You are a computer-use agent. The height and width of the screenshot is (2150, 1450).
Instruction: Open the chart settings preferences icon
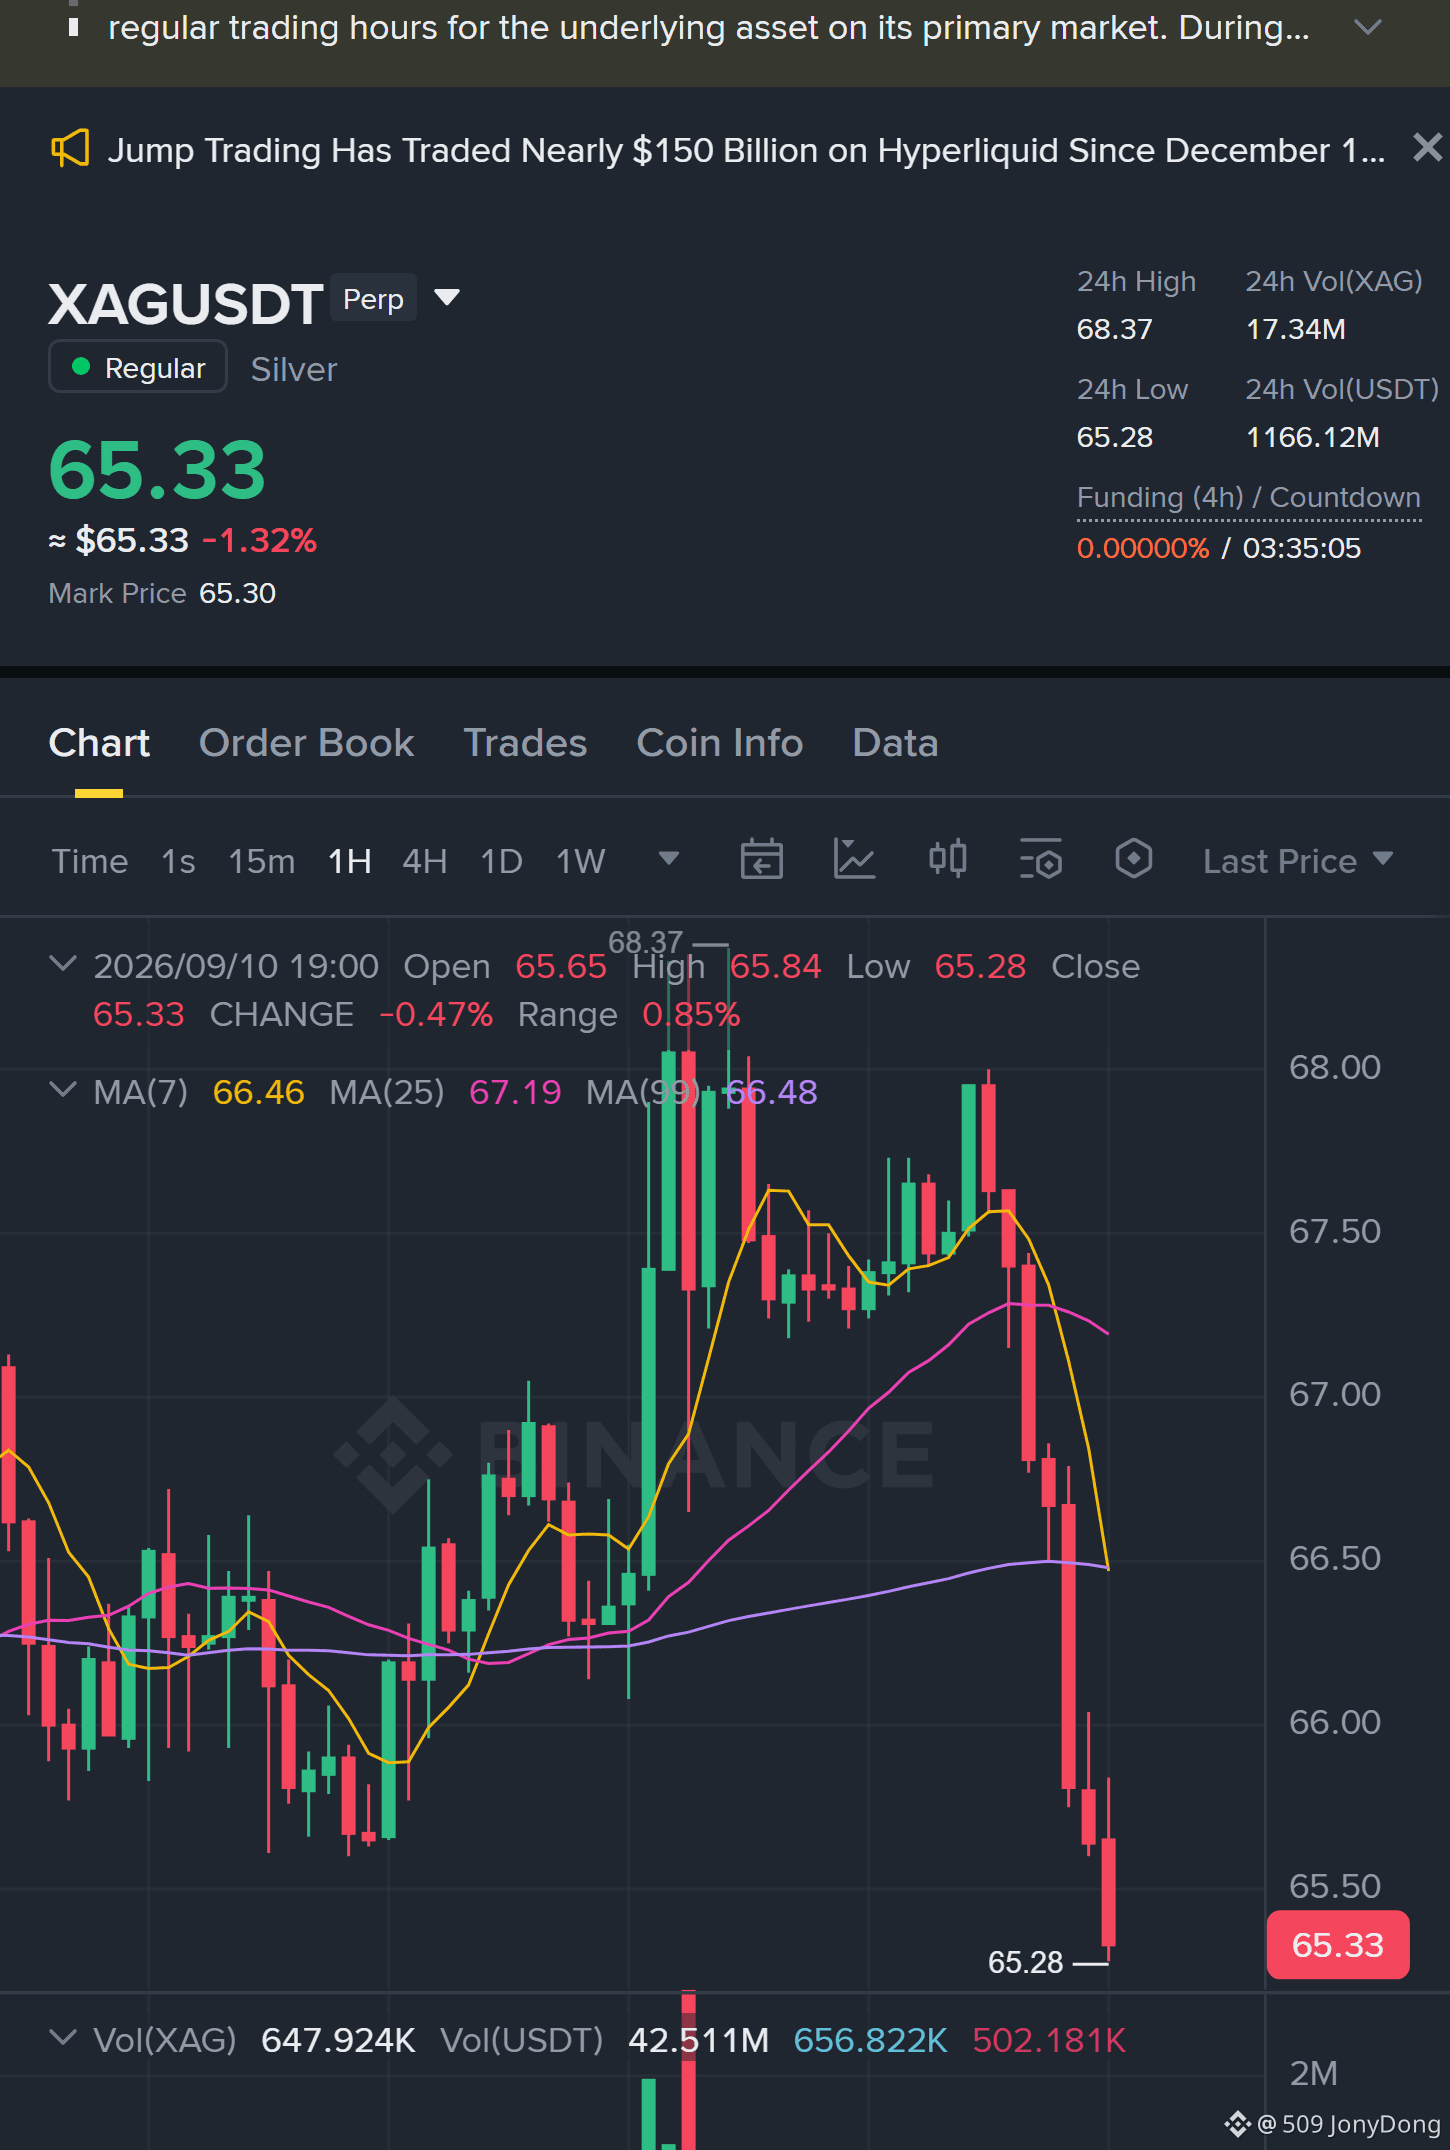click(1040, 859)
